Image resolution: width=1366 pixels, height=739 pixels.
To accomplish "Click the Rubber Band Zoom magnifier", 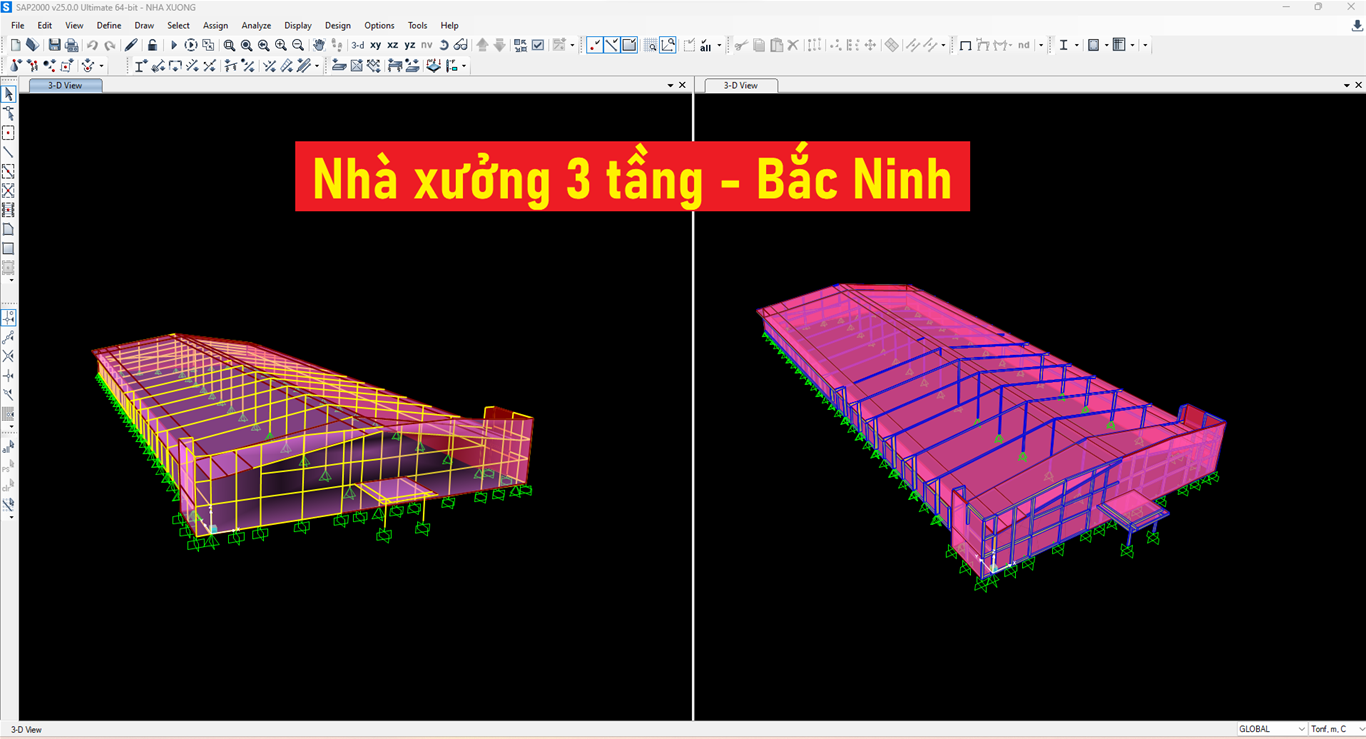I will click(x=229, y=45).
